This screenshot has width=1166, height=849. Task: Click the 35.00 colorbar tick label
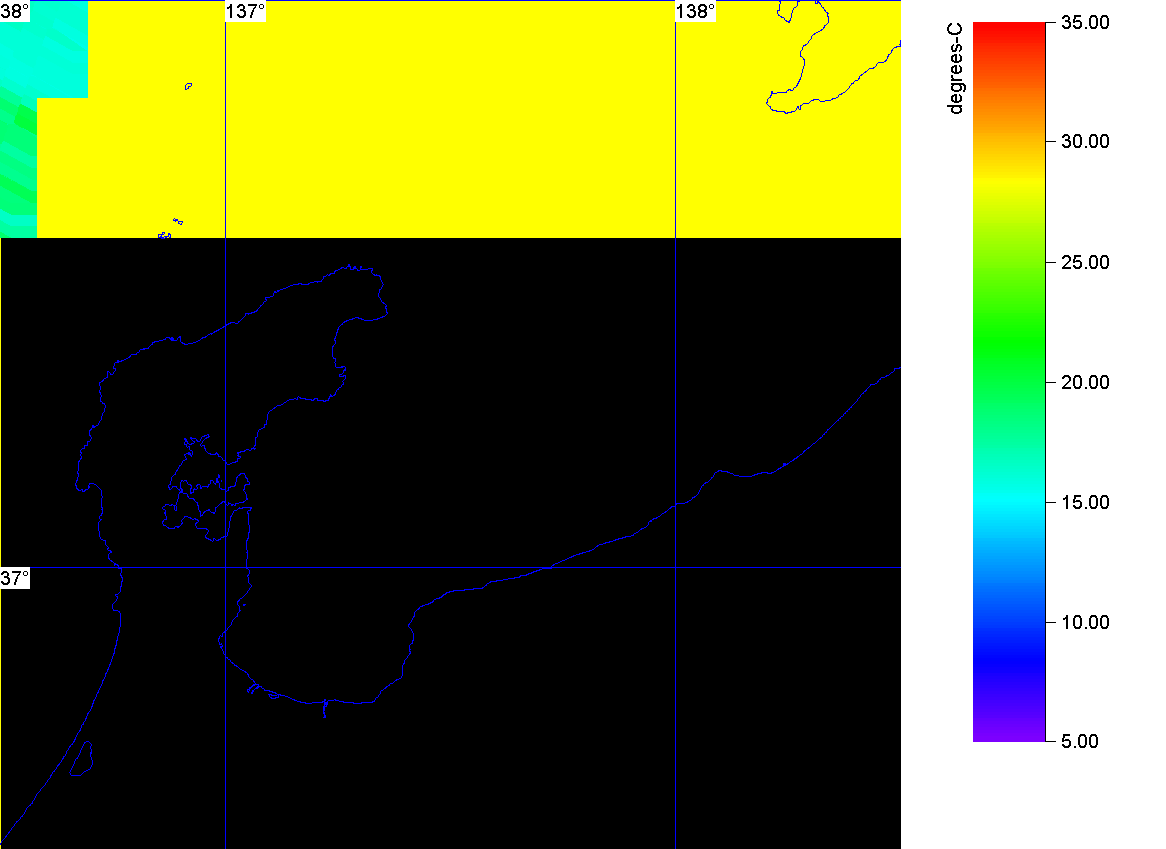click(x=1085, y=22)
